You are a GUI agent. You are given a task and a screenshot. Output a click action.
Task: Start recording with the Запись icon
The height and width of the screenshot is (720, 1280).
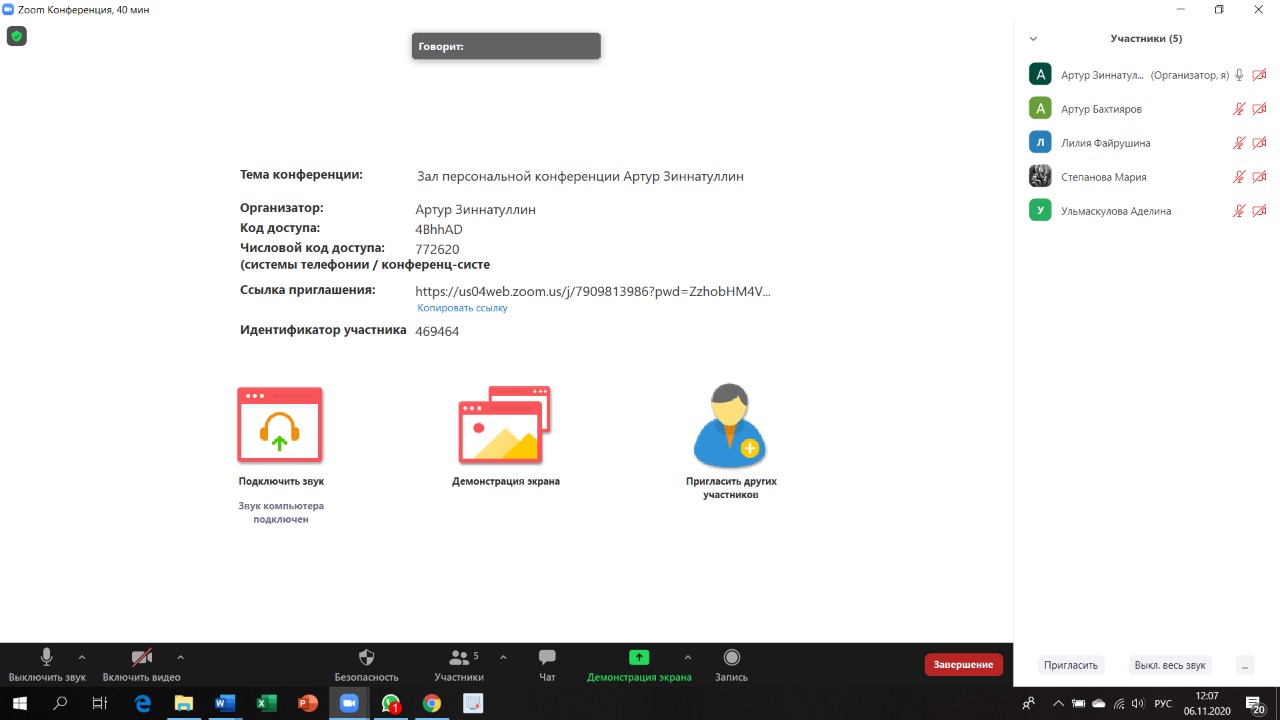(731, 657)
